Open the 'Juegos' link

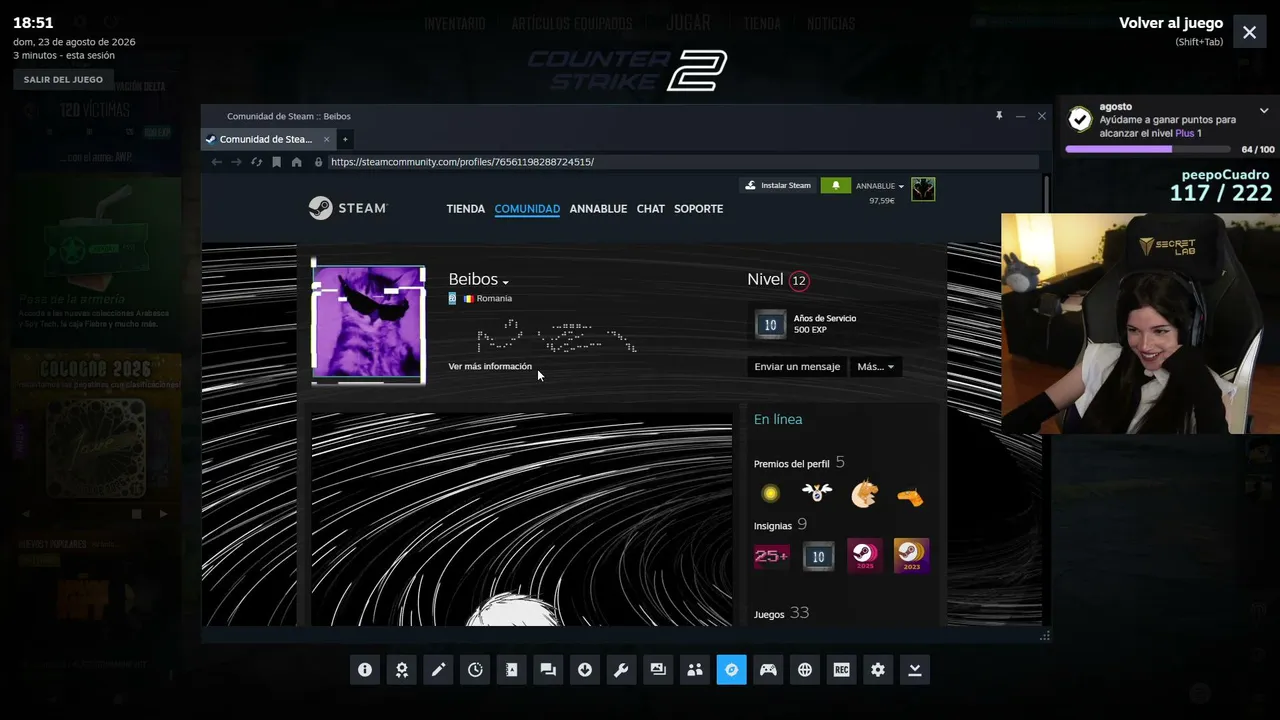[x=769, y=614]
